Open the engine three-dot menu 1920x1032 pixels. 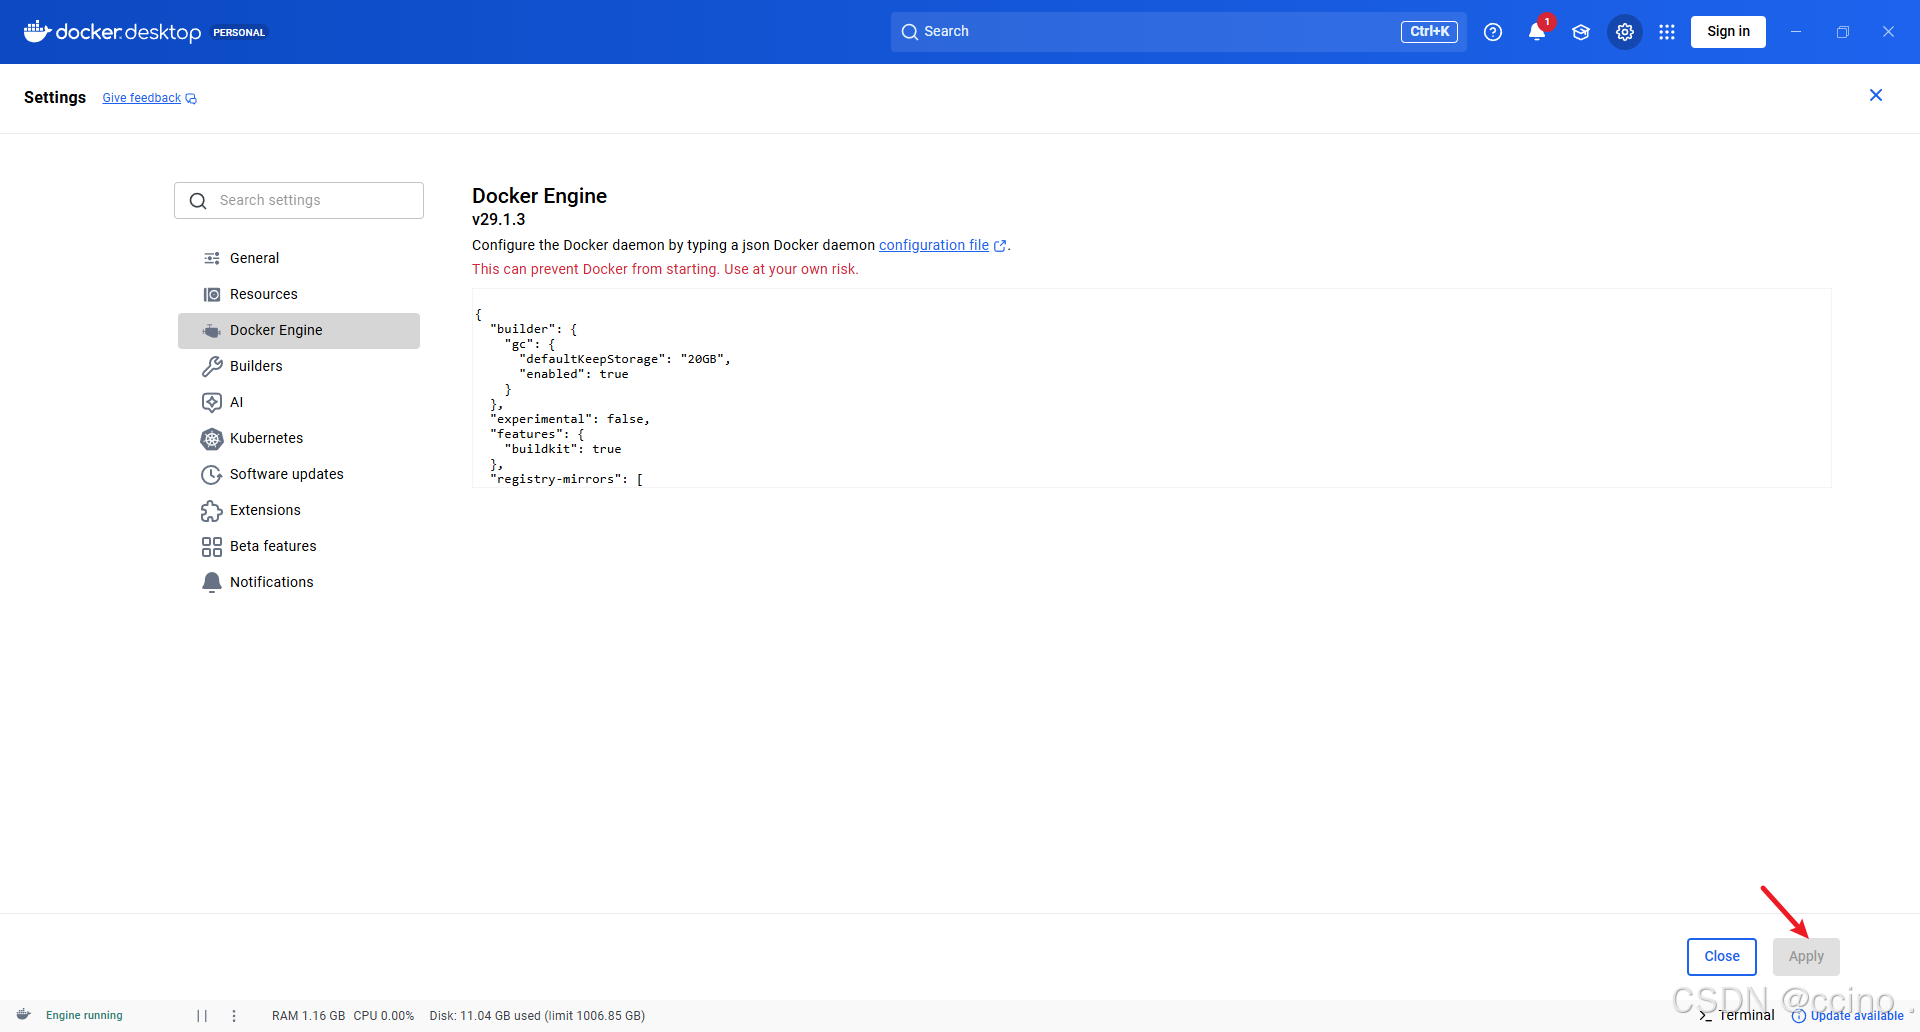coord(234,1016)
